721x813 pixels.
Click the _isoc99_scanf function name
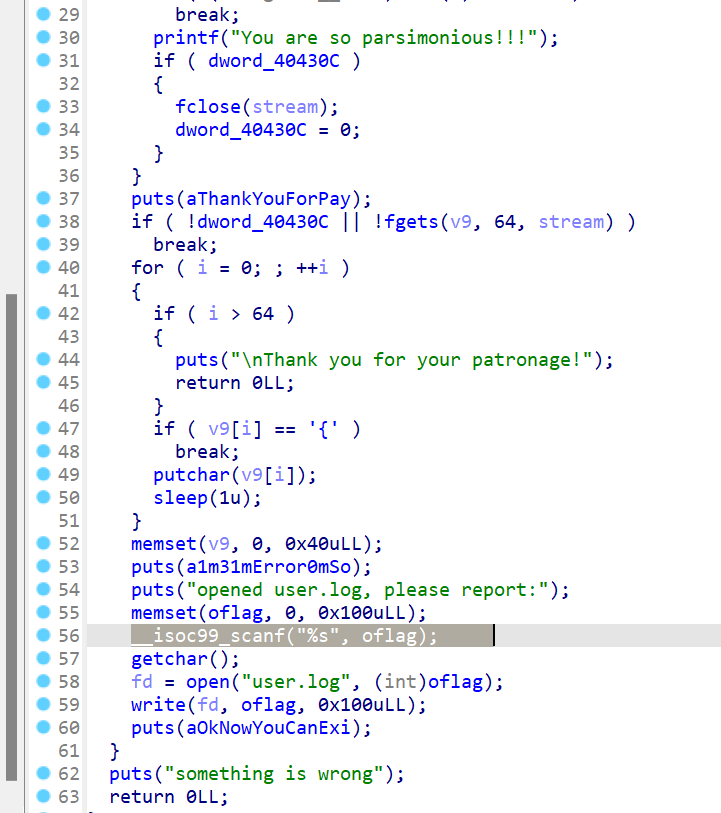pyautogui.click(x=208, y=636)
